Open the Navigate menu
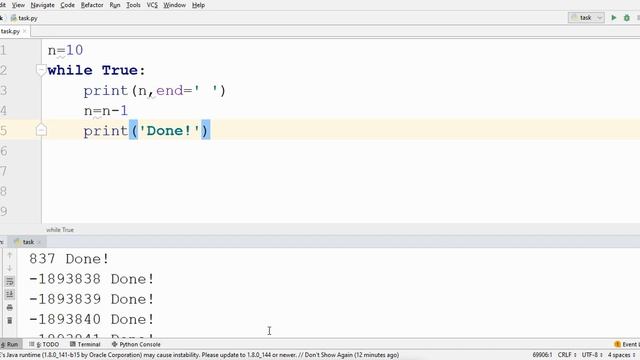 point(42,5)
